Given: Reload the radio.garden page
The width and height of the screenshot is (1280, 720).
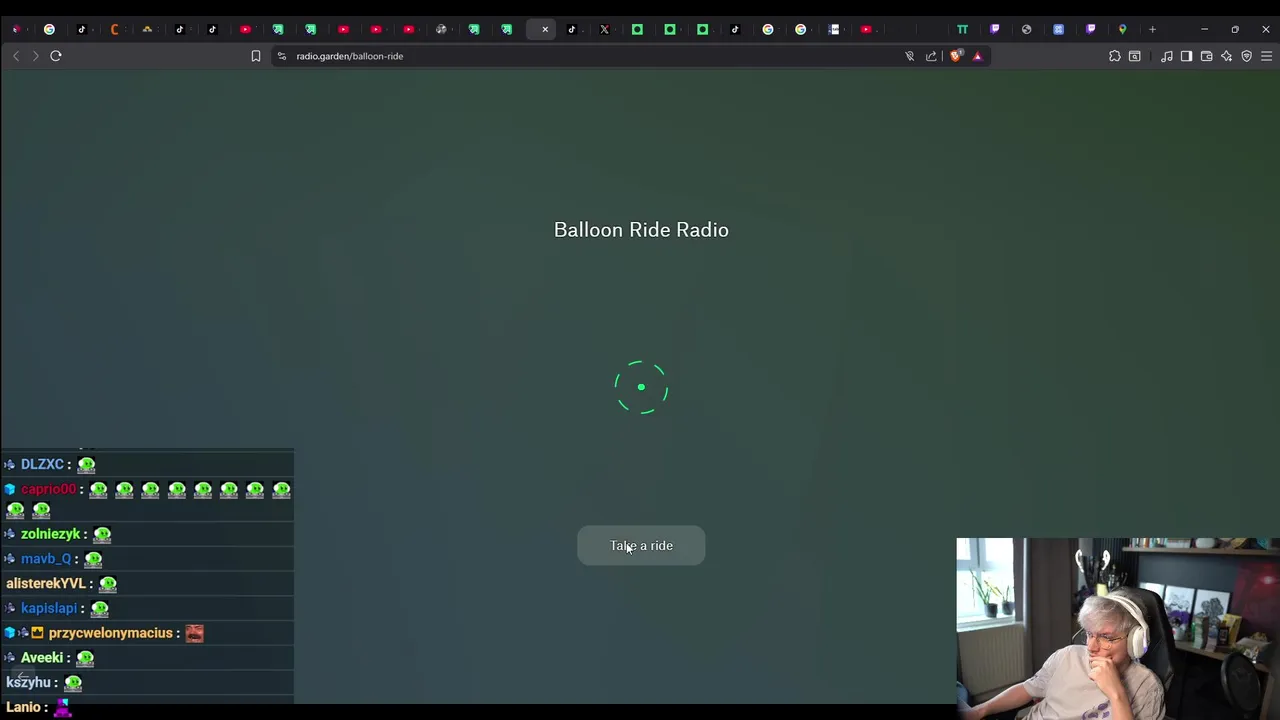Looking at the screenshot, I should pyautogui.click(x=56, y=56).
